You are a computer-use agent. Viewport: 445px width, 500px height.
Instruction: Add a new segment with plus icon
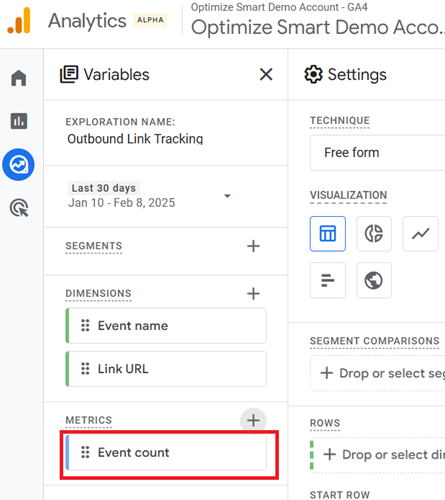pos(253,246)
